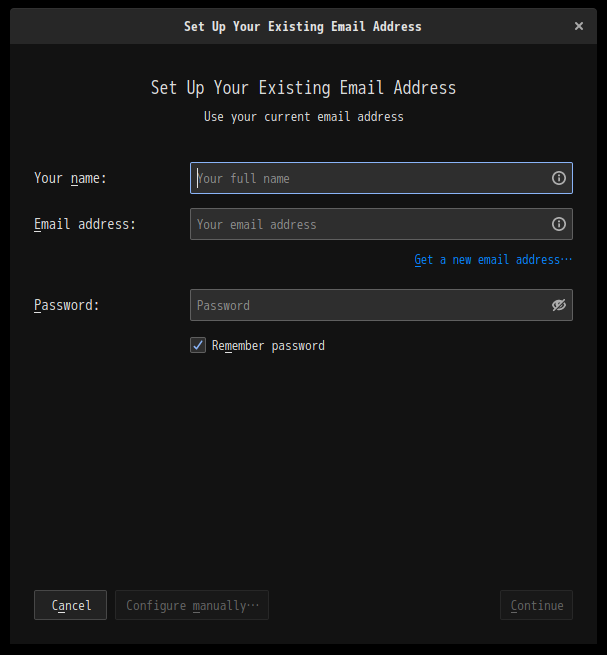Click the Your name label
607x655 pixels.
(x=70, y=178)
